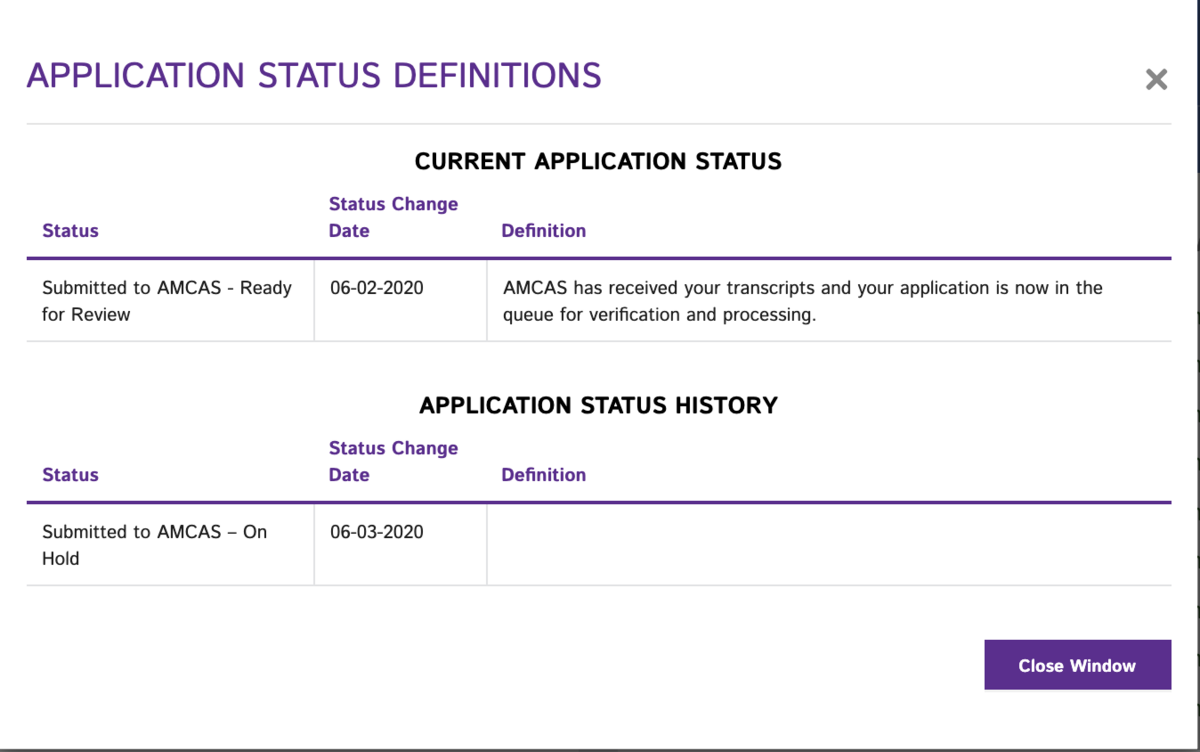
Task: Select the Application Status Definitions title
Action: [x=314, y=76]
